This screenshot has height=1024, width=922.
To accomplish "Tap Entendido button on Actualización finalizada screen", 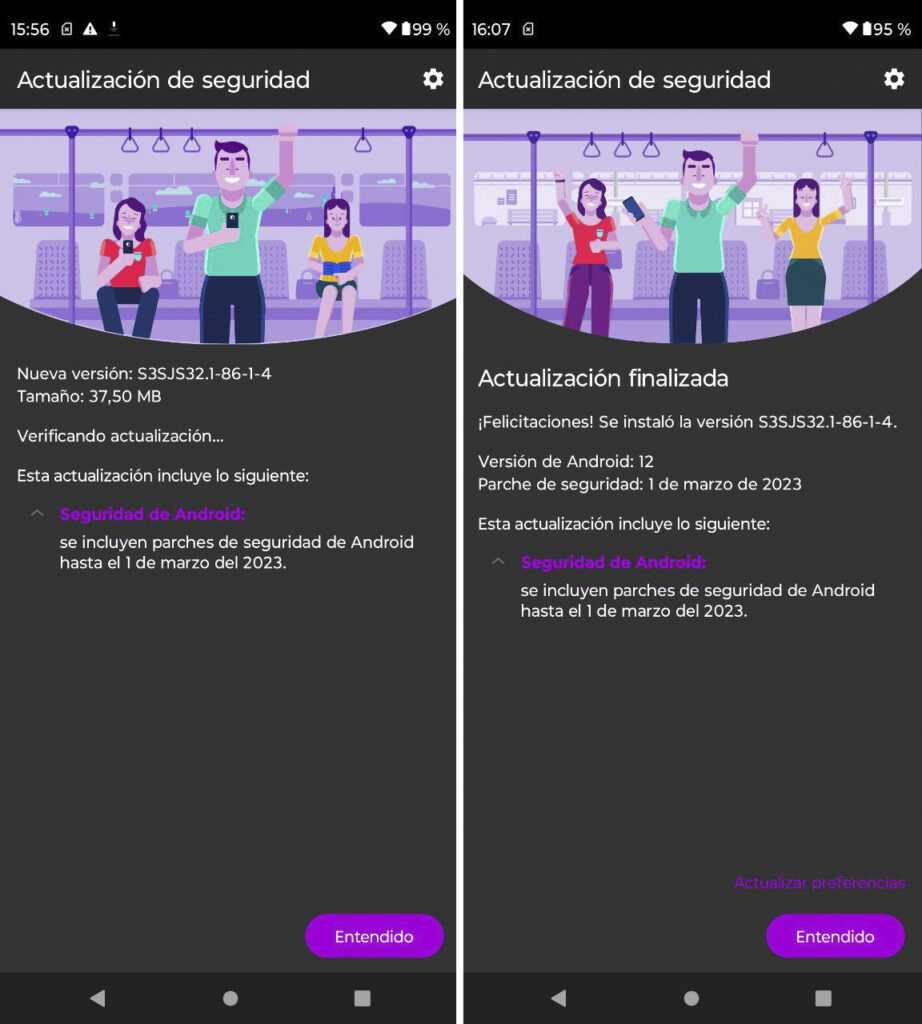I will (x=835, y=936).
